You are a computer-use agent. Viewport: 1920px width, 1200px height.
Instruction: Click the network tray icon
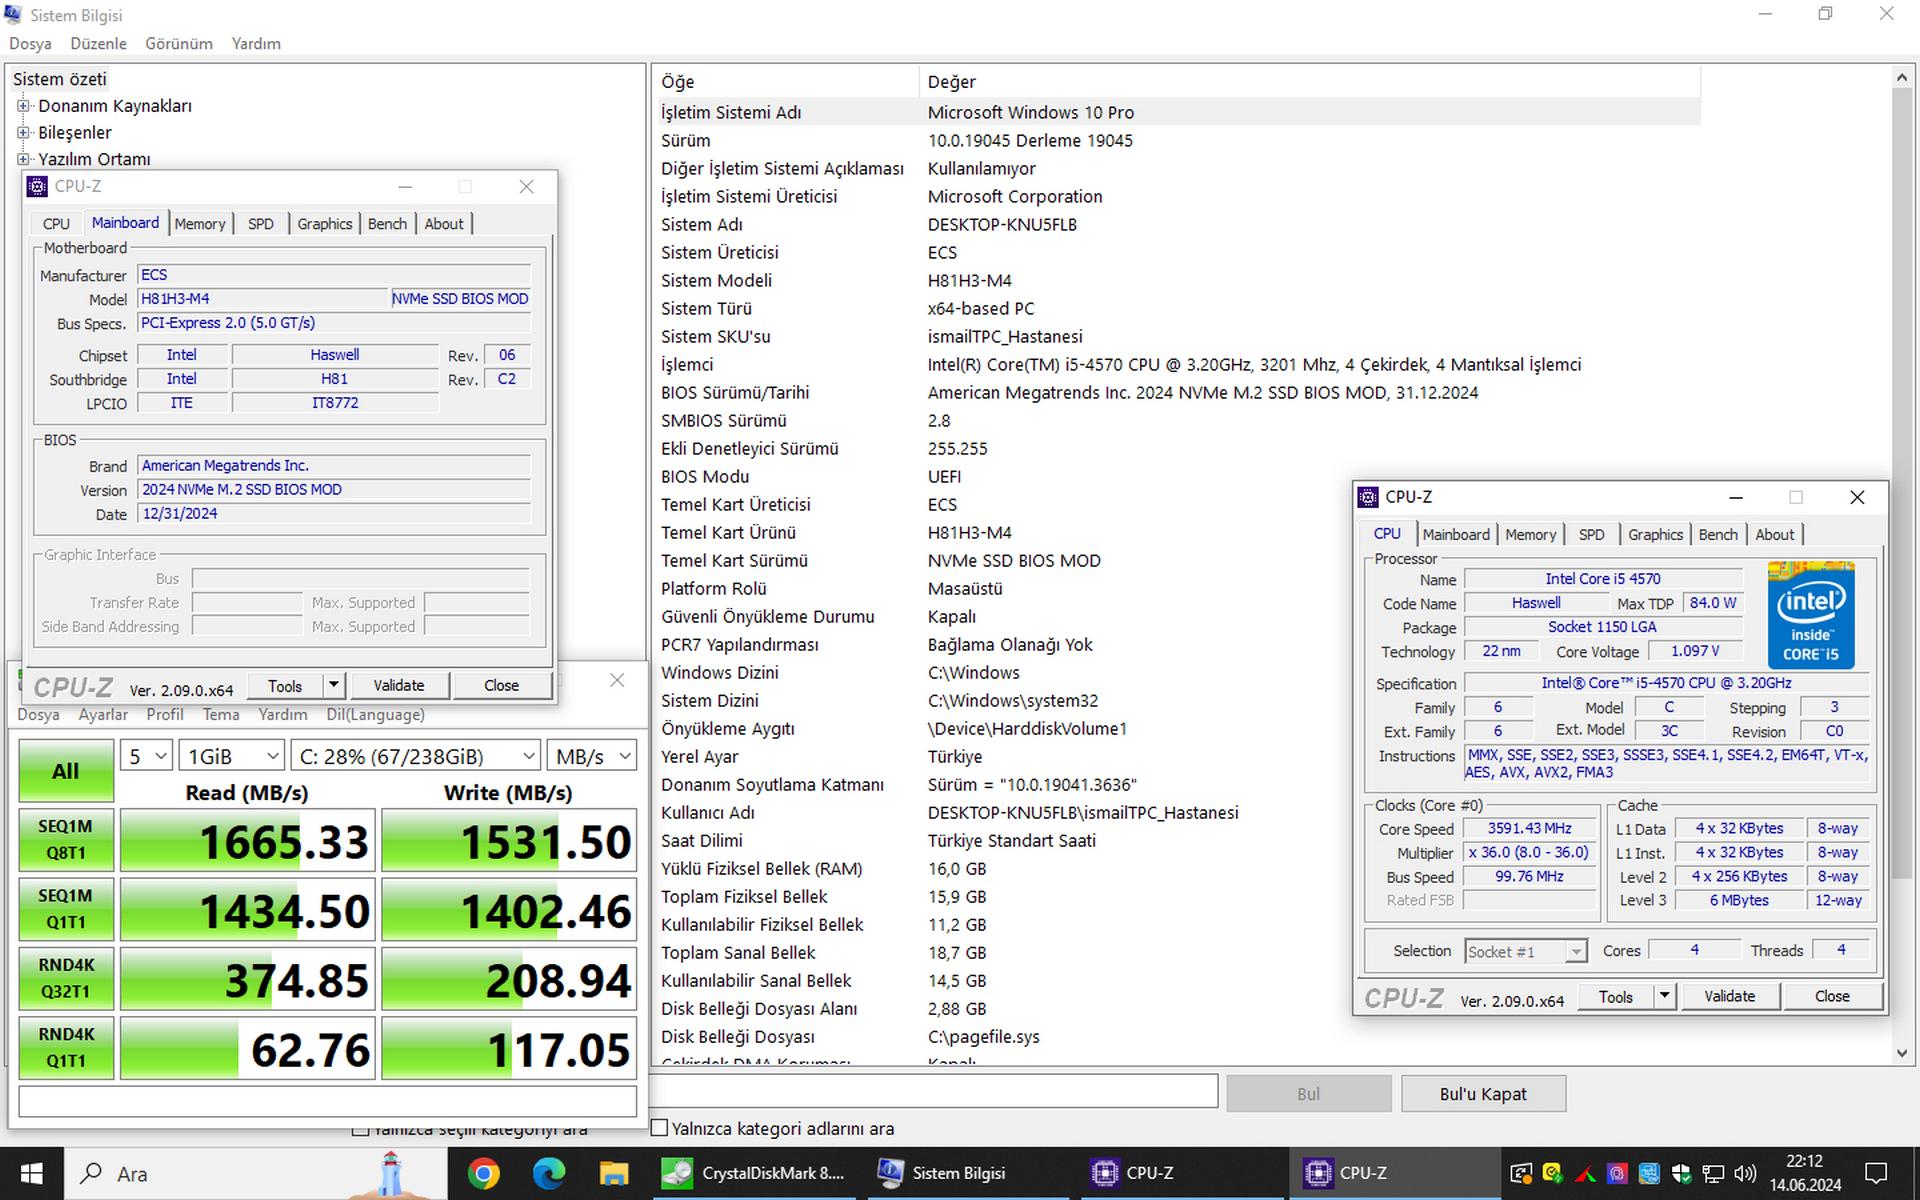coord(1713,1173)
